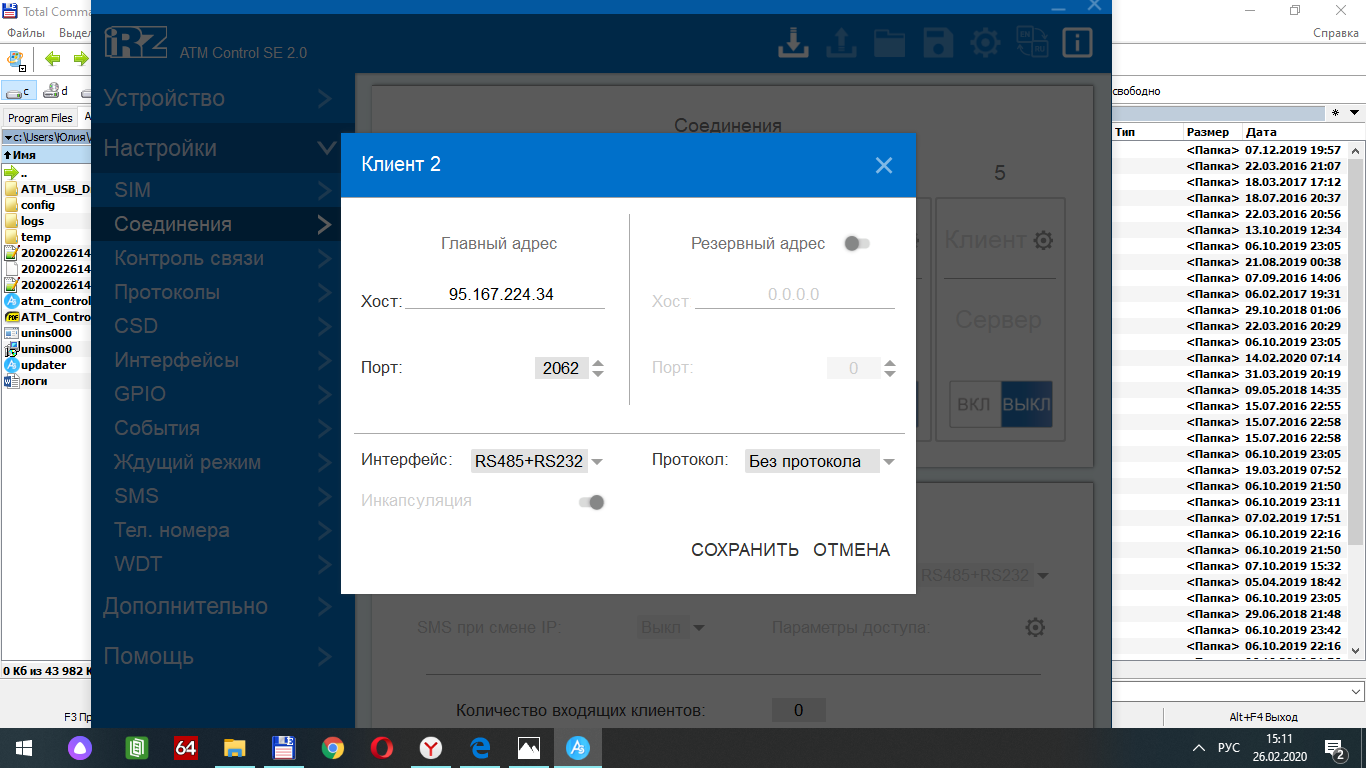The width and height of the screenshot is (1366, 768).
Task: Open Yandex Browser from taskbar
Action: [431, 747]
